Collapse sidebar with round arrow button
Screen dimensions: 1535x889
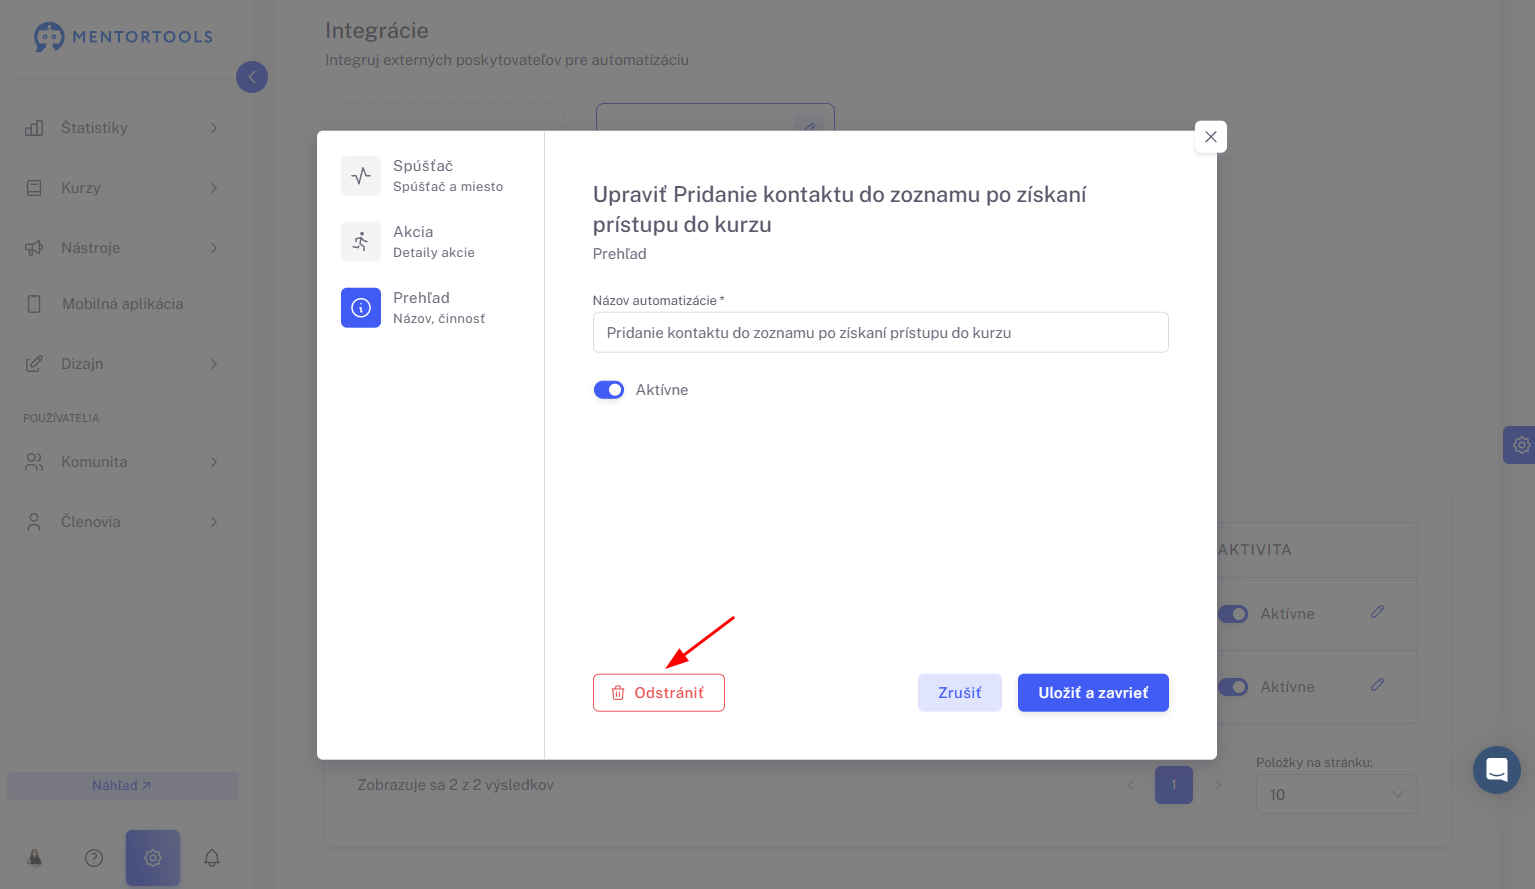(x=252, y=77)
